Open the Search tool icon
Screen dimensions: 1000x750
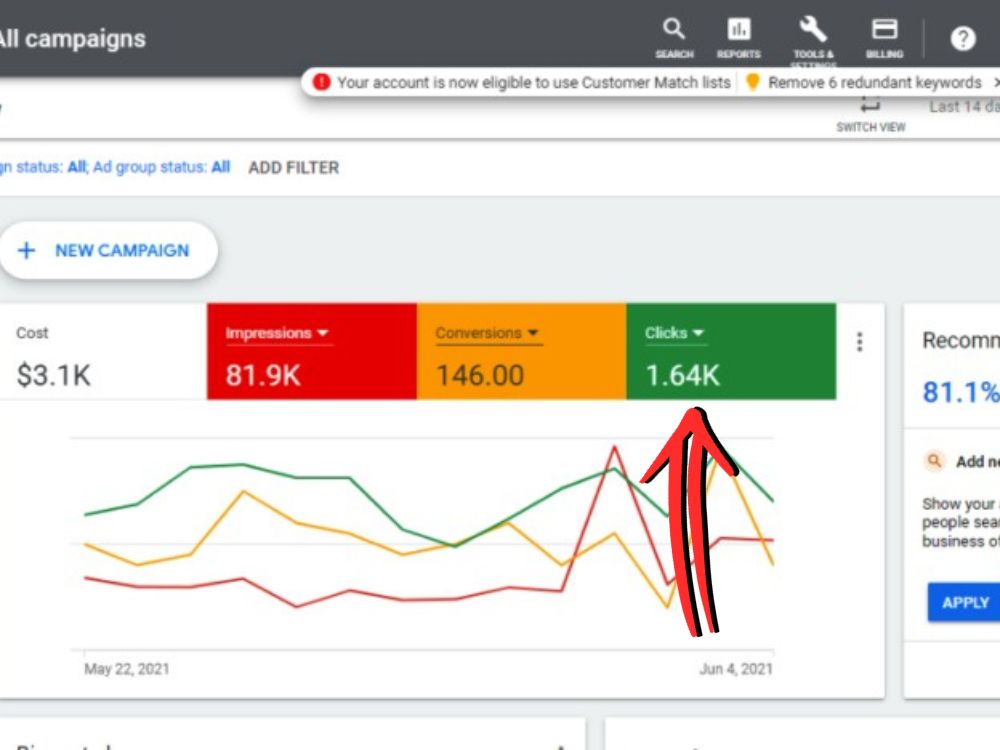[x=674, y=29]
